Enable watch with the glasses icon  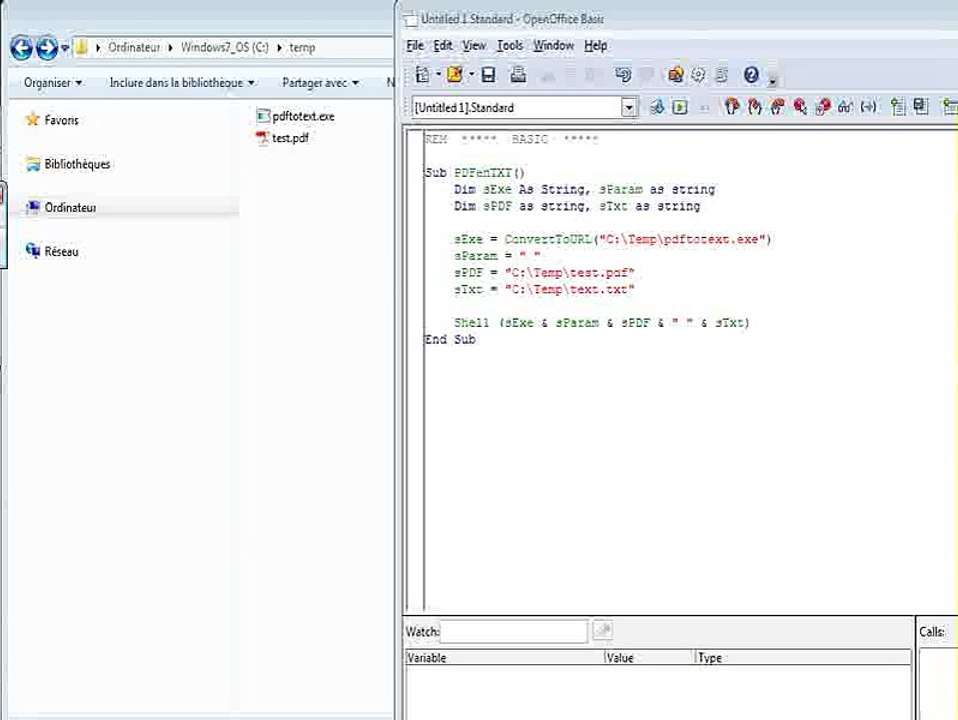[845, 108]
